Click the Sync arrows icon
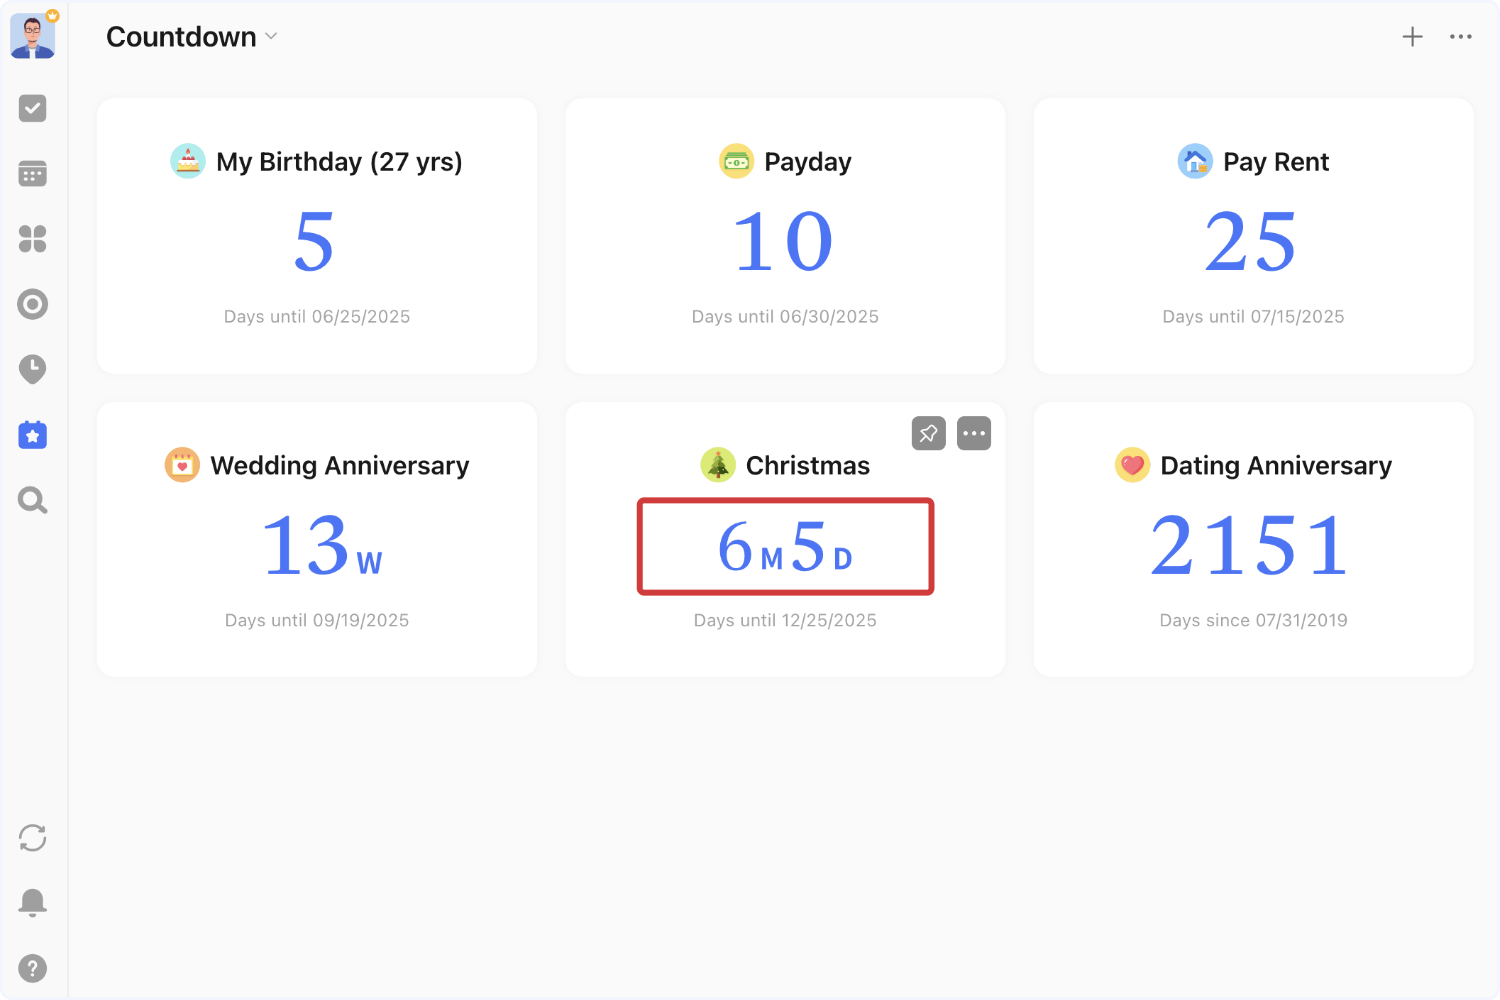The height and width of the screenshot is (1000, 1500). [33, 838]
